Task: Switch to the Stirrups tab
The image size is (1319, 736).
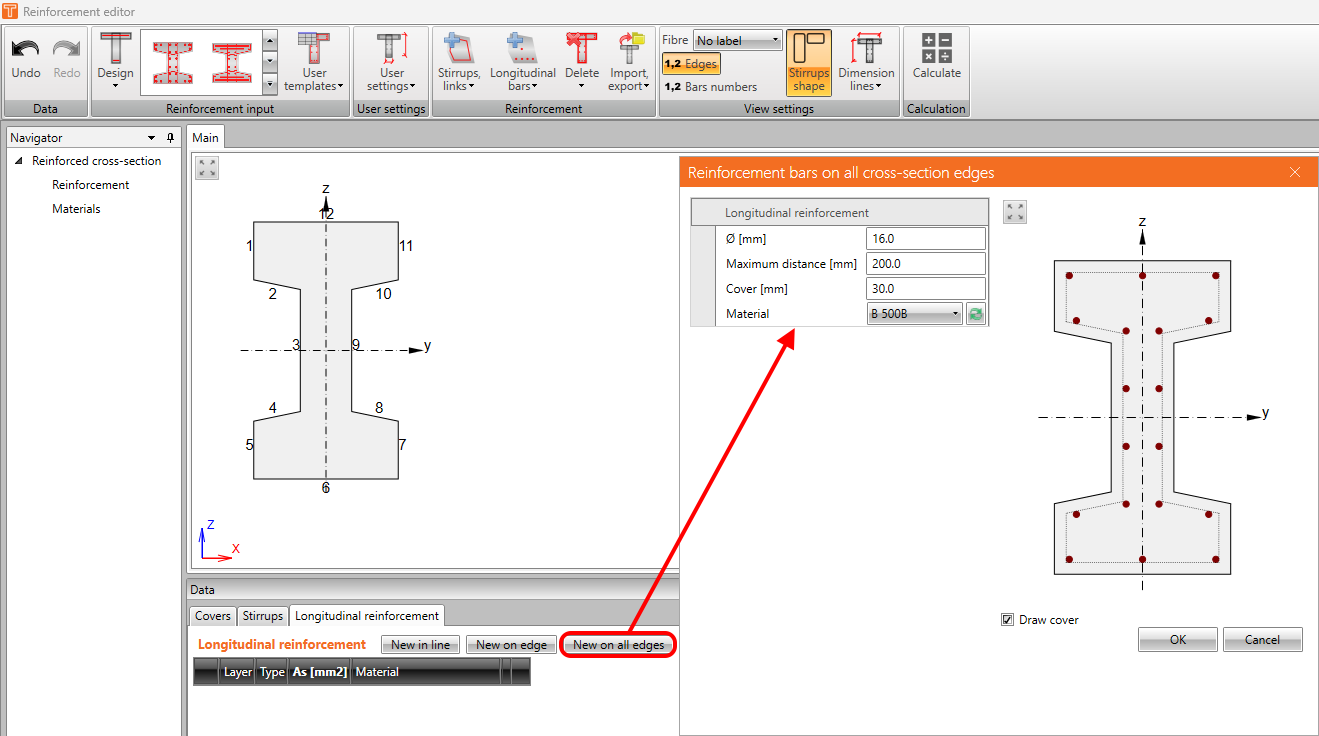Action: (x=263, y=616)
